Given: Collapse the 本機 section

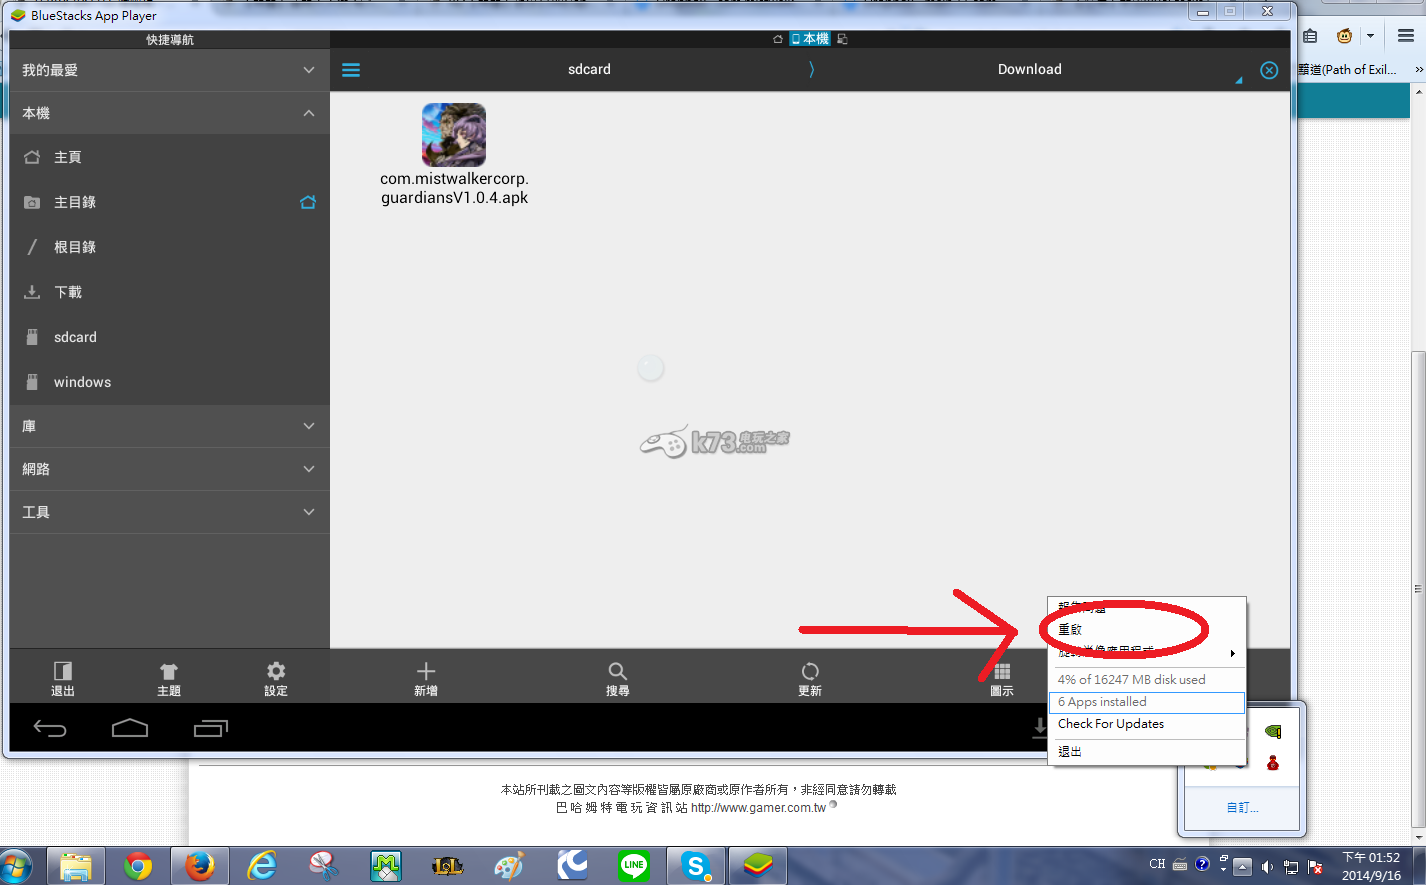Looking at the screenshot, I should [170, 113].
